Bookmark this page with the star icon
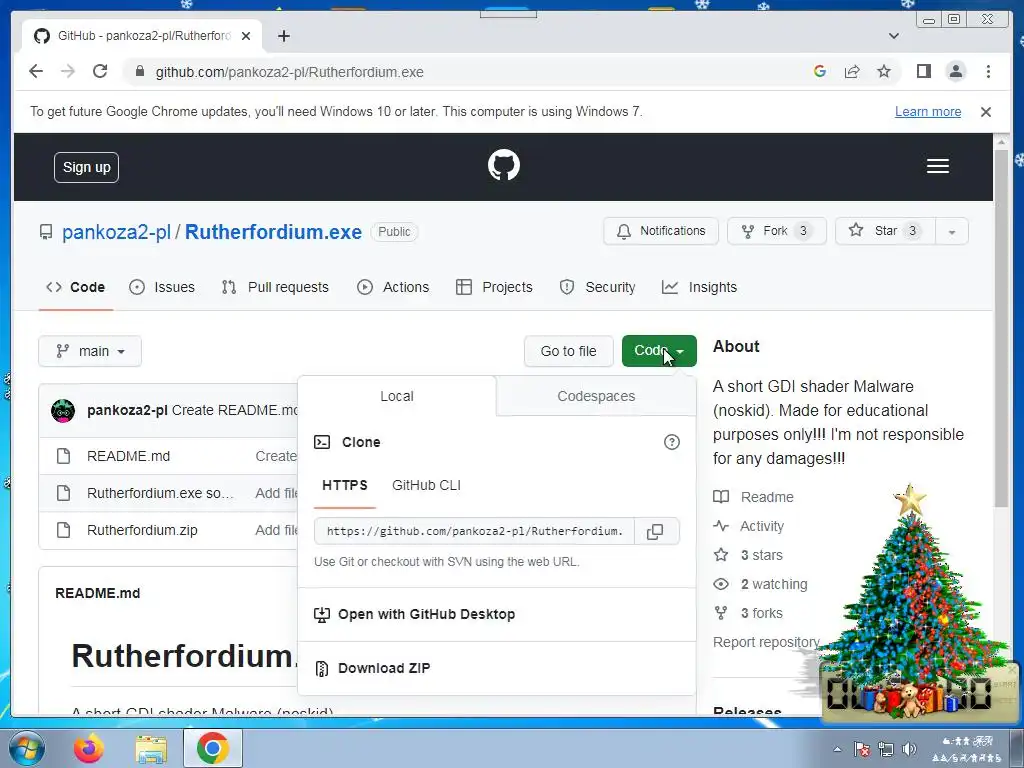This screenshot has width=1024, height=768. [x=884, y=71]
